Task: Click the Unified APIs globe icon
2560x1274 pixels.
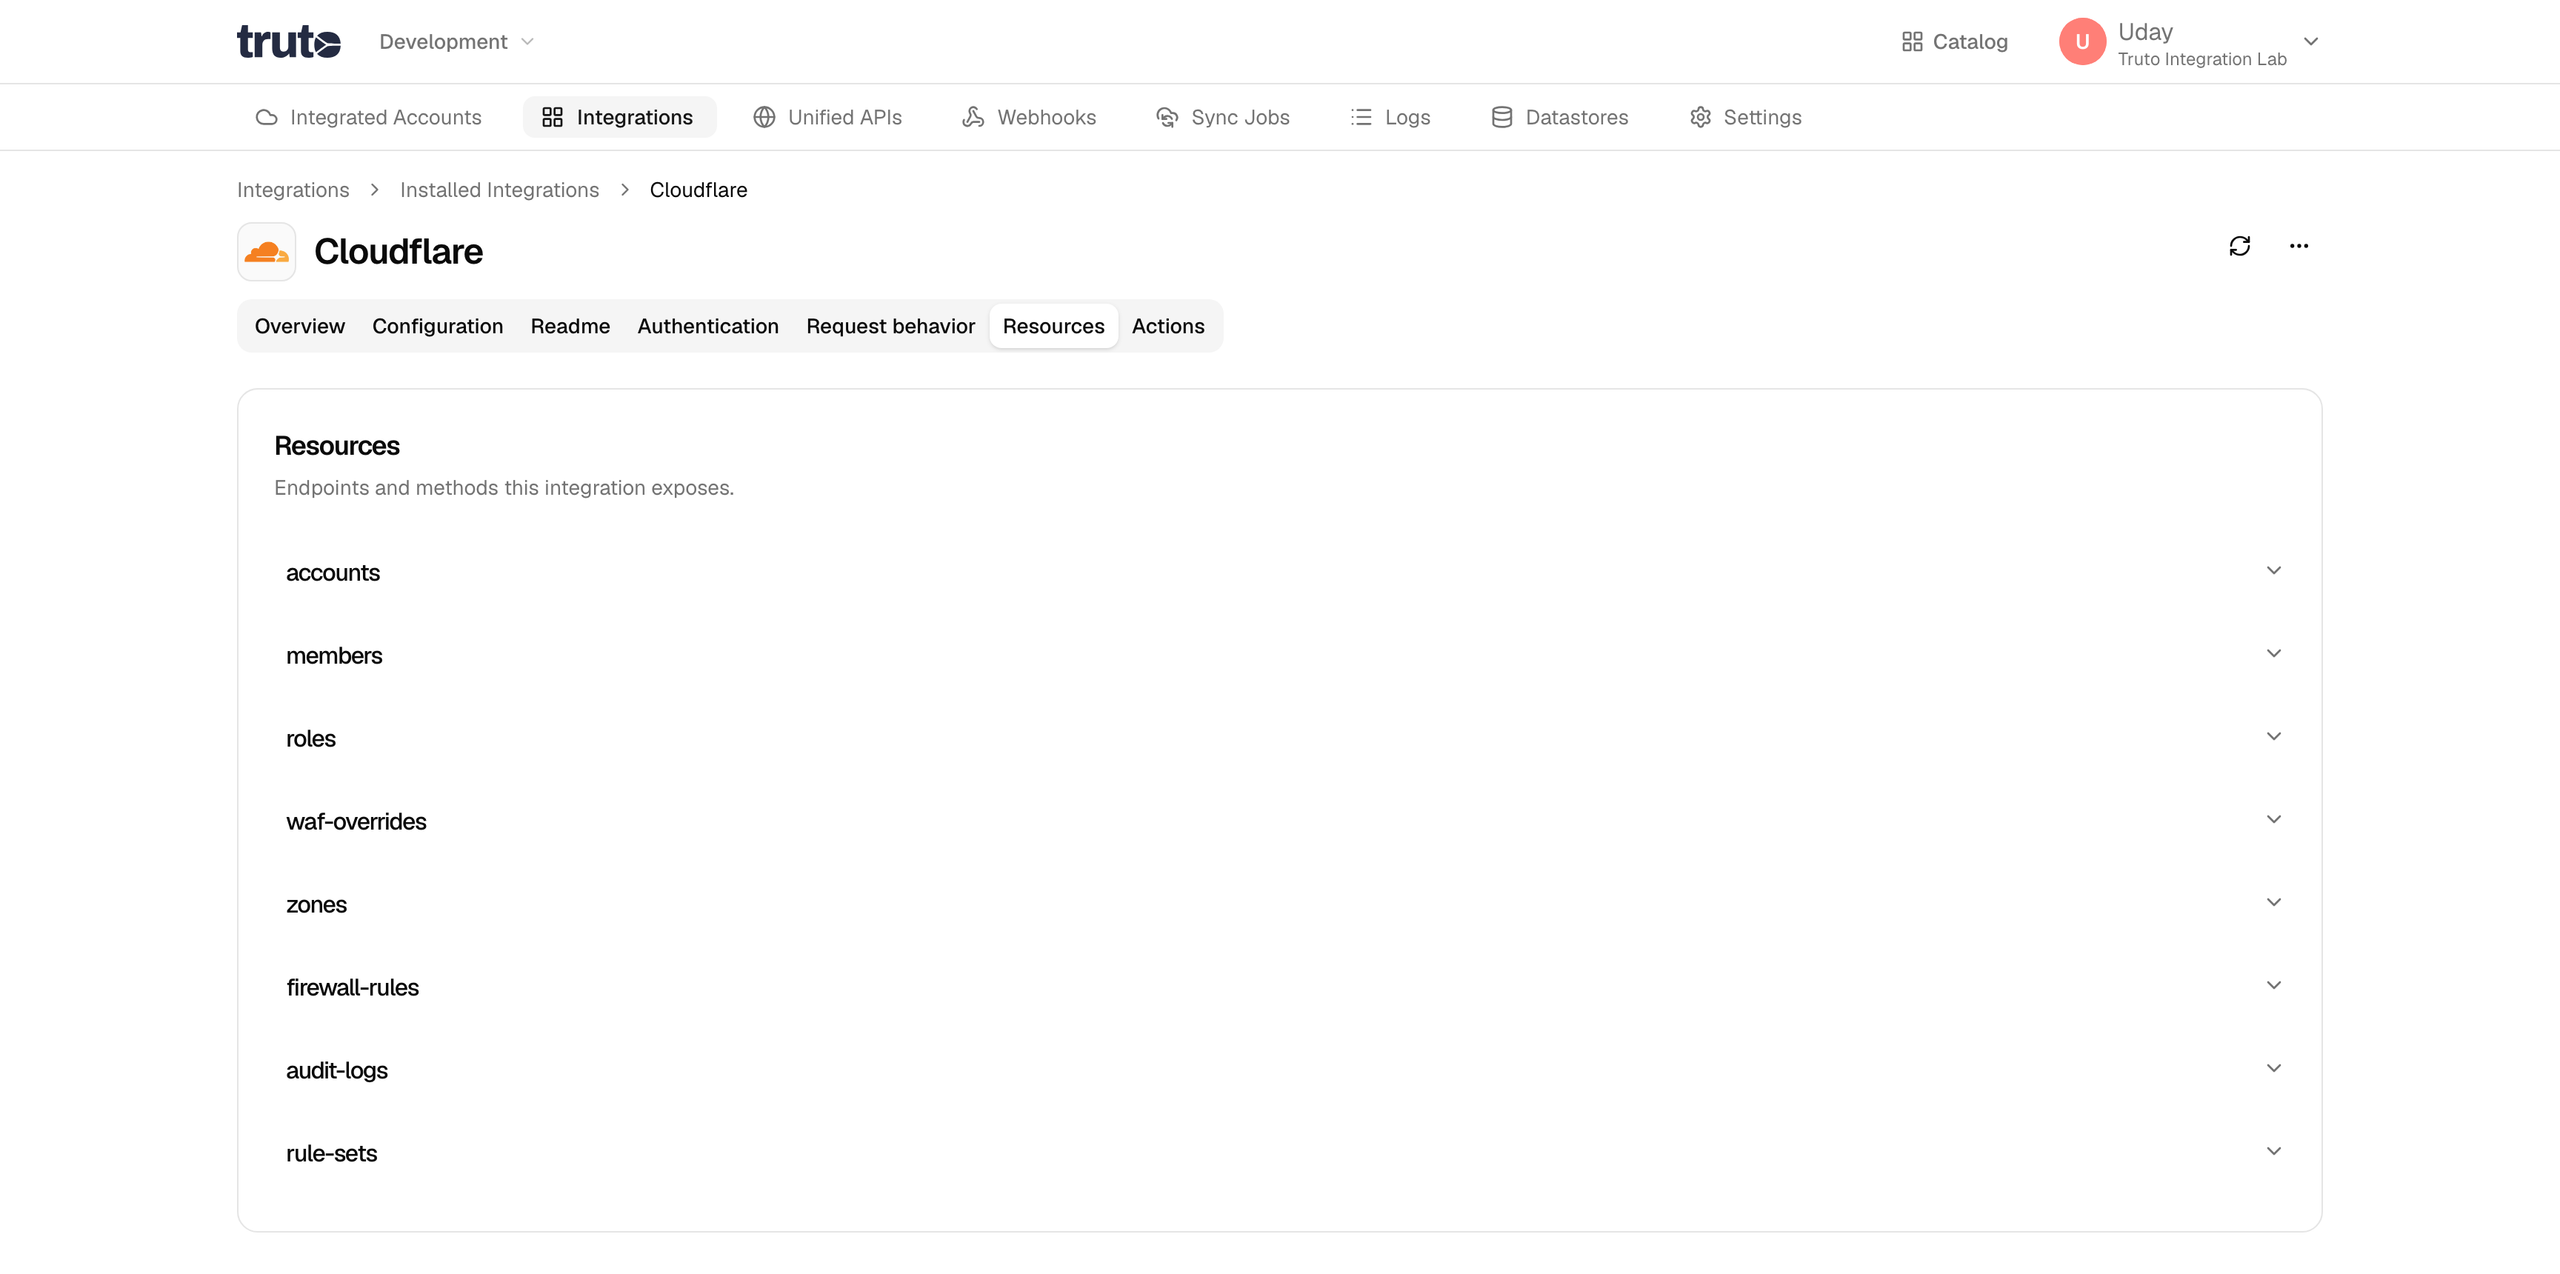Action: (764, 117)
